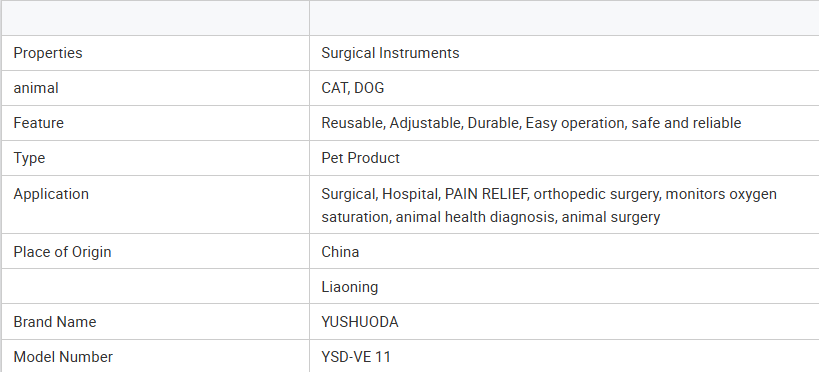
Task: Select the China value cell
Action: (564, 251)
